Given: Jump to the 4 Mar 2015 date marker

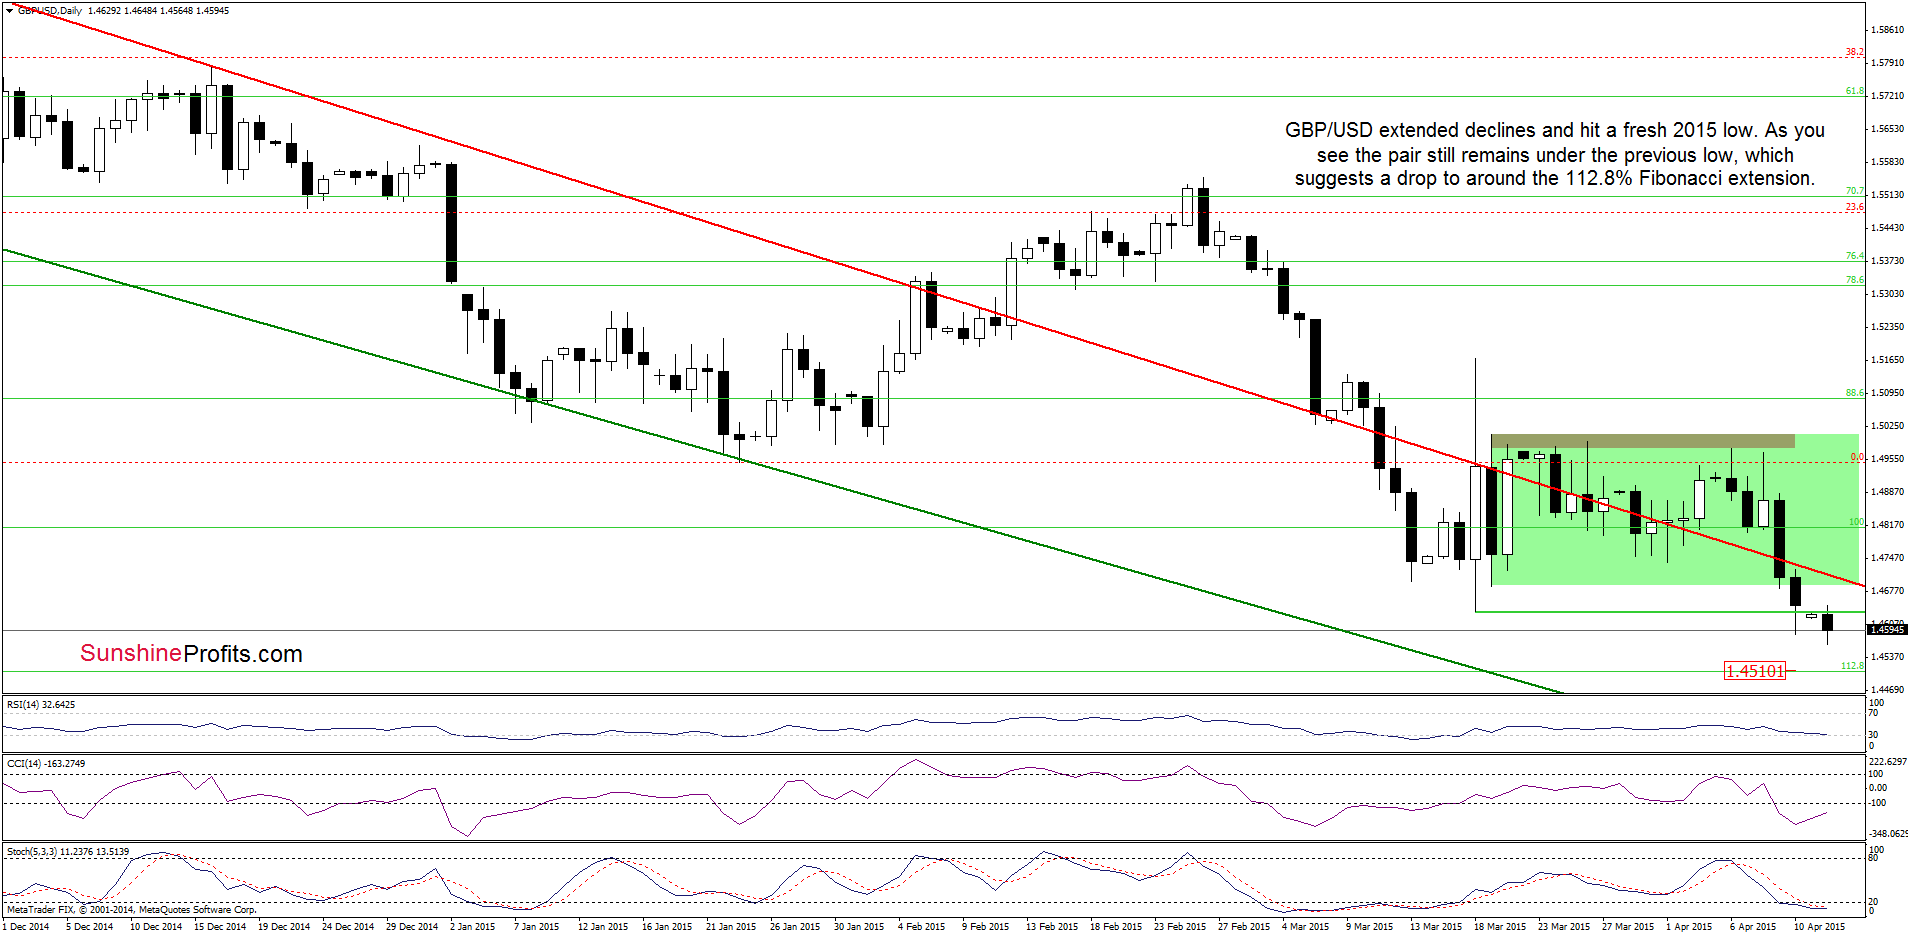Looking at the screenshot, I should pos(1306,927).
